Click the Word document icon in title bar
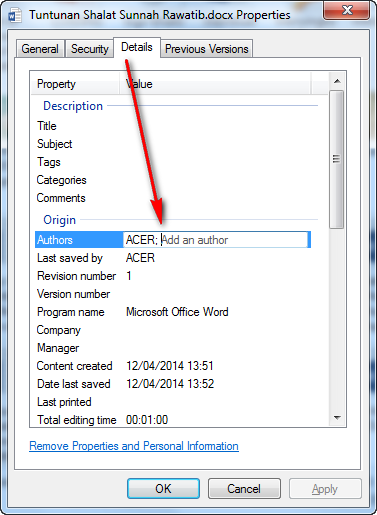This screenshot has width=377, height=515. [x=15, y=15]
